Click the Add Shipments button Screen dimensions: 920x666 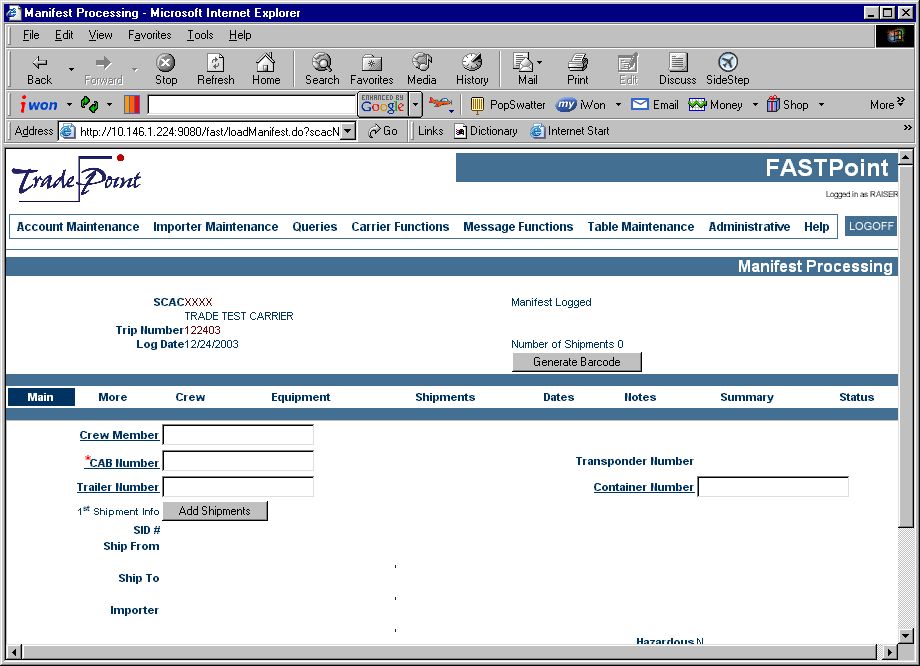215,511
